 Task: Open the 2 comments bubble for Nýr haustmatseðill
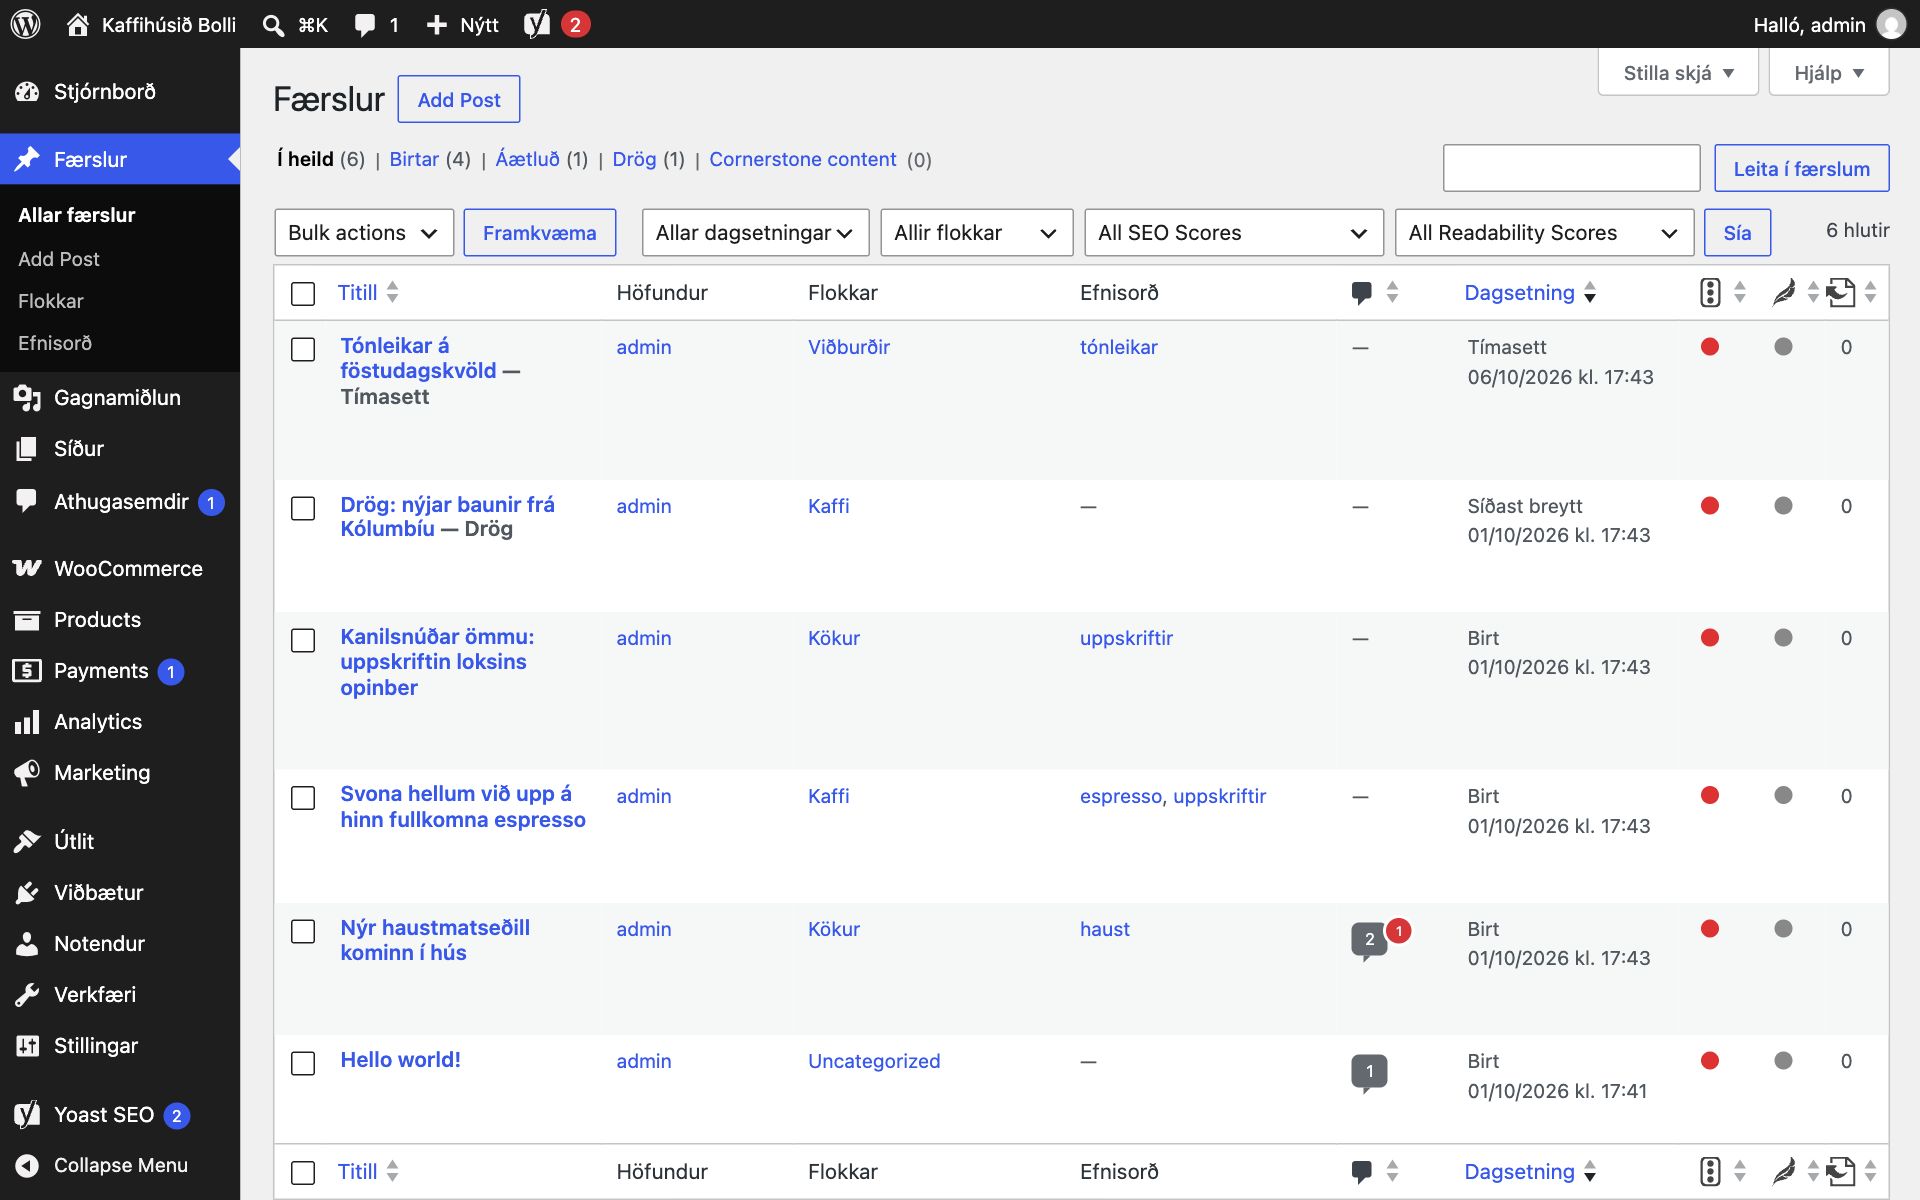(x=1369, y=939)
